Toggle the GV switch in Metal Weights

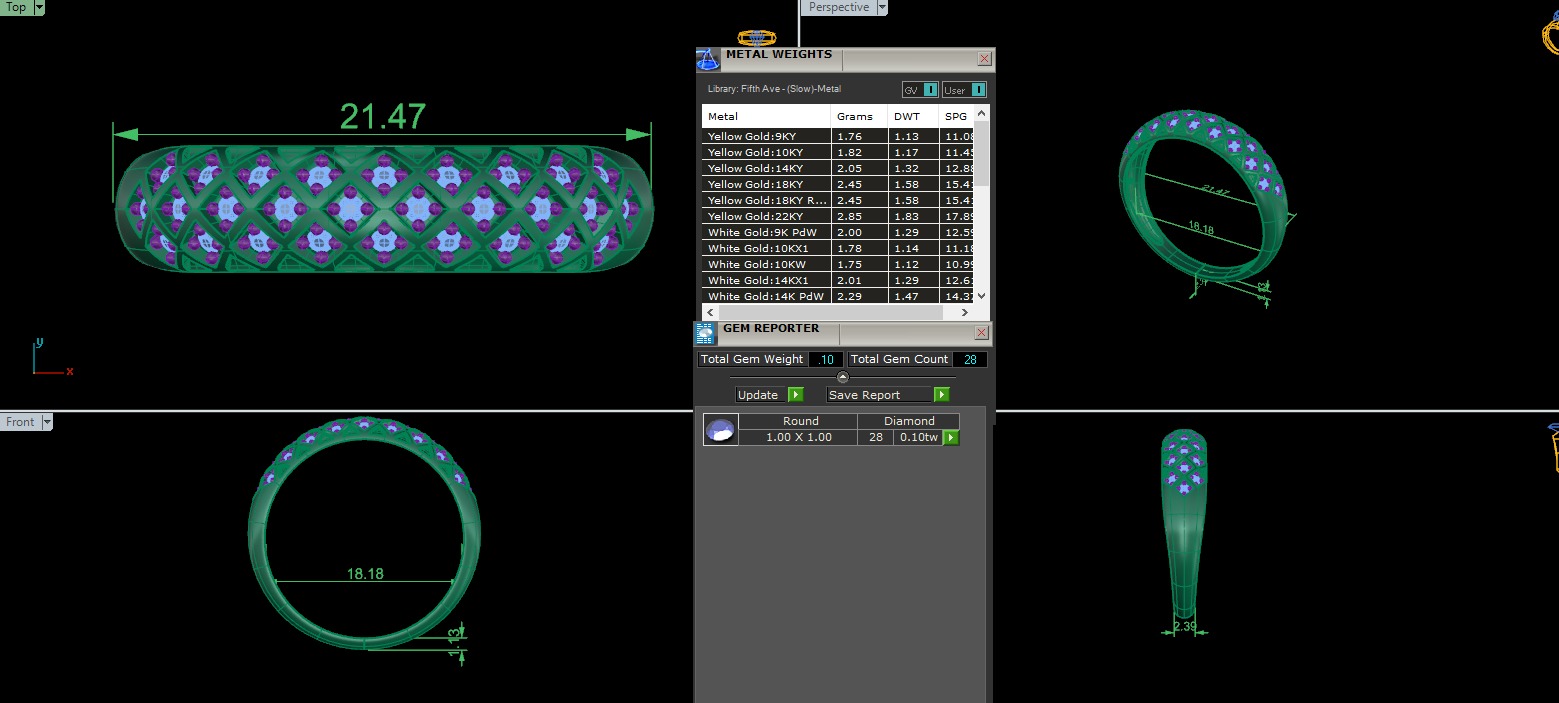point(920,90)
